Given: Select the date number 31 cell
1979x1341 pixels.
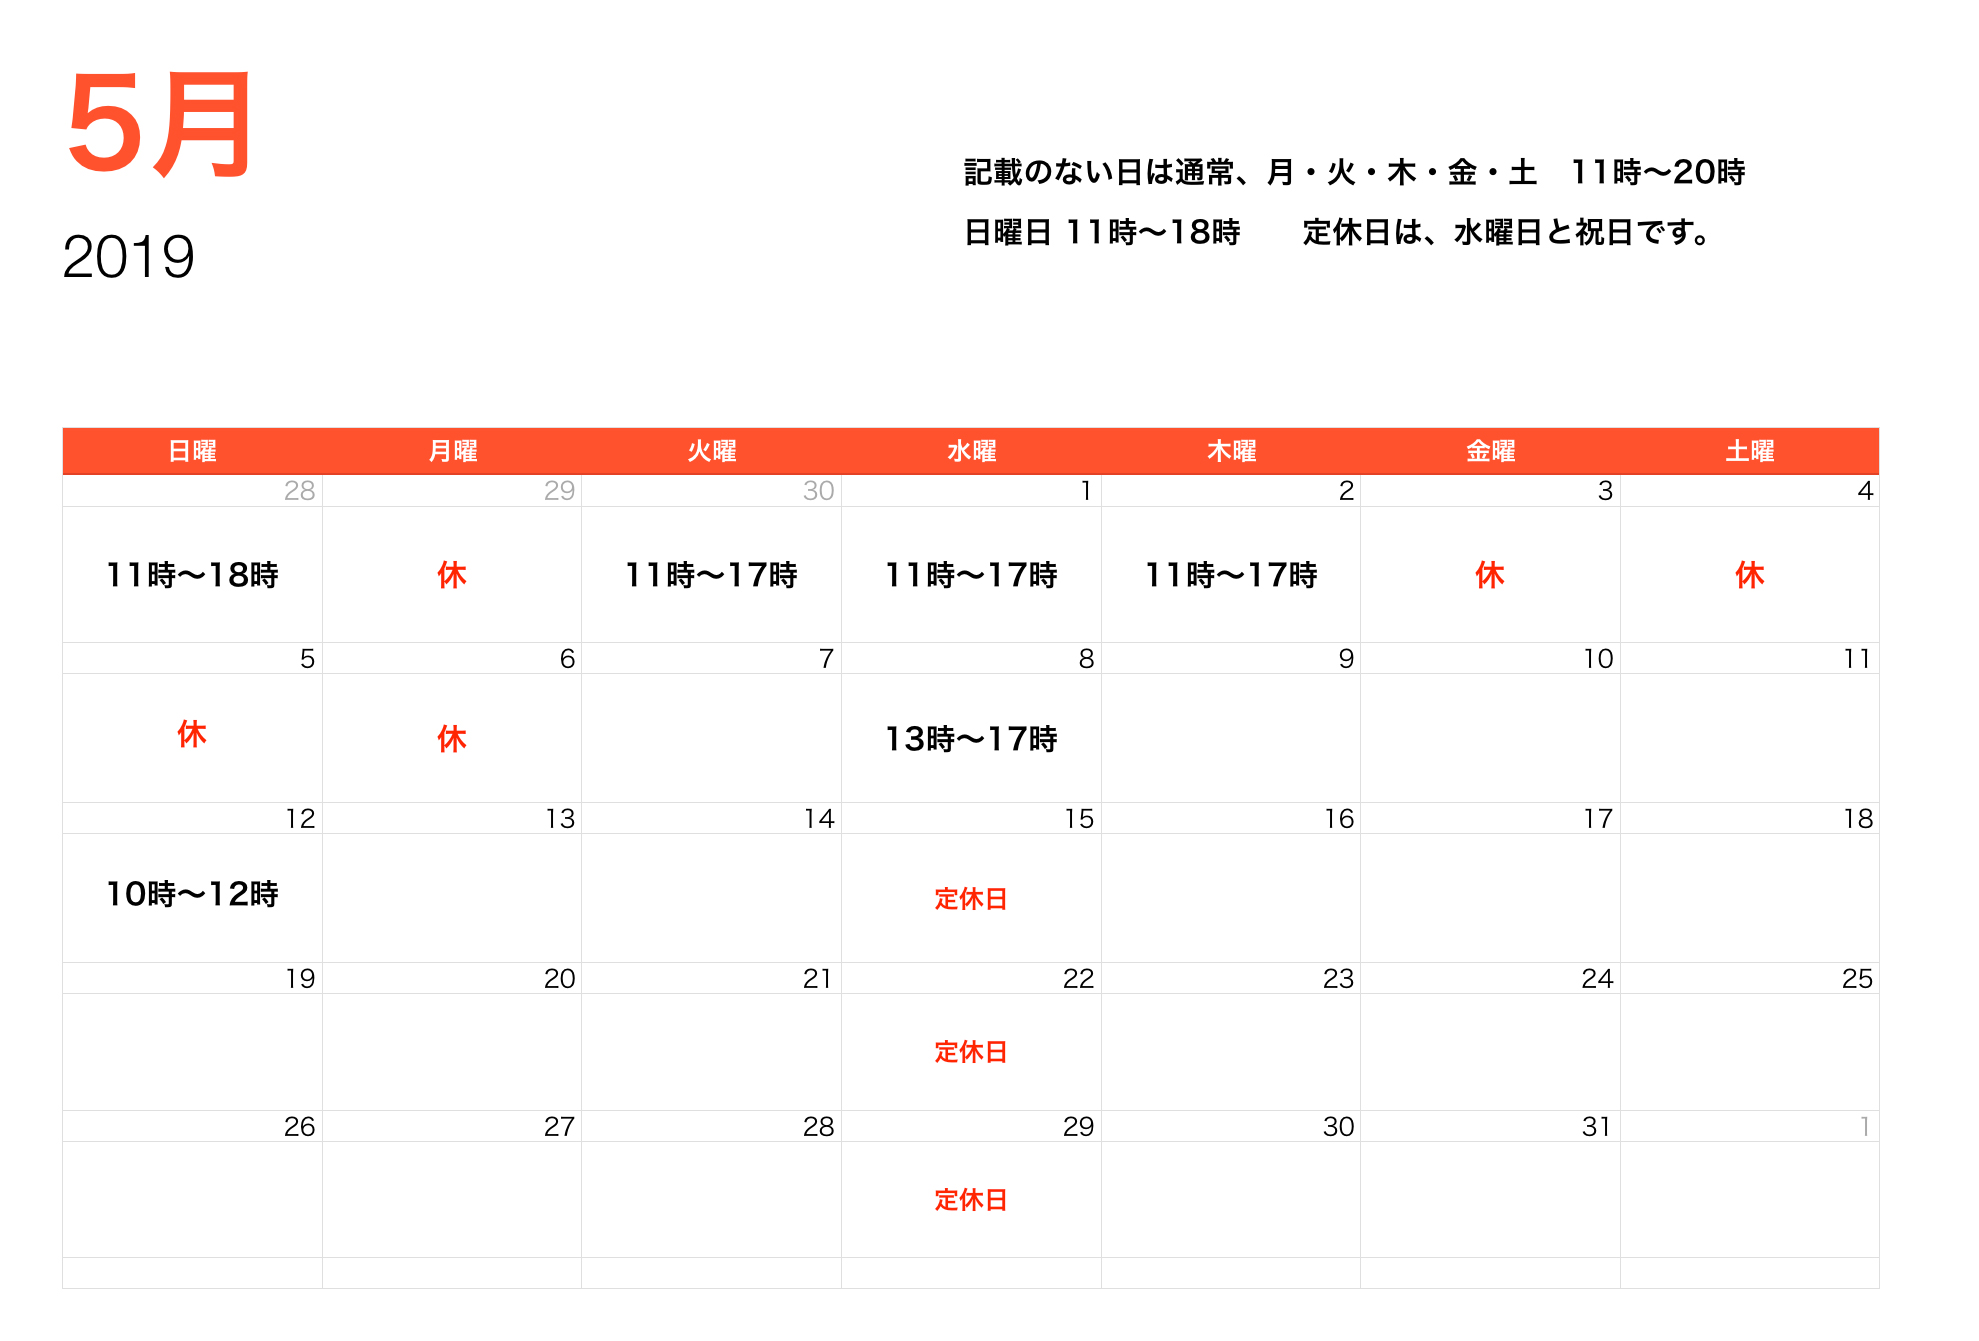Looking at the screenshot, I should pos(1595,1126).
